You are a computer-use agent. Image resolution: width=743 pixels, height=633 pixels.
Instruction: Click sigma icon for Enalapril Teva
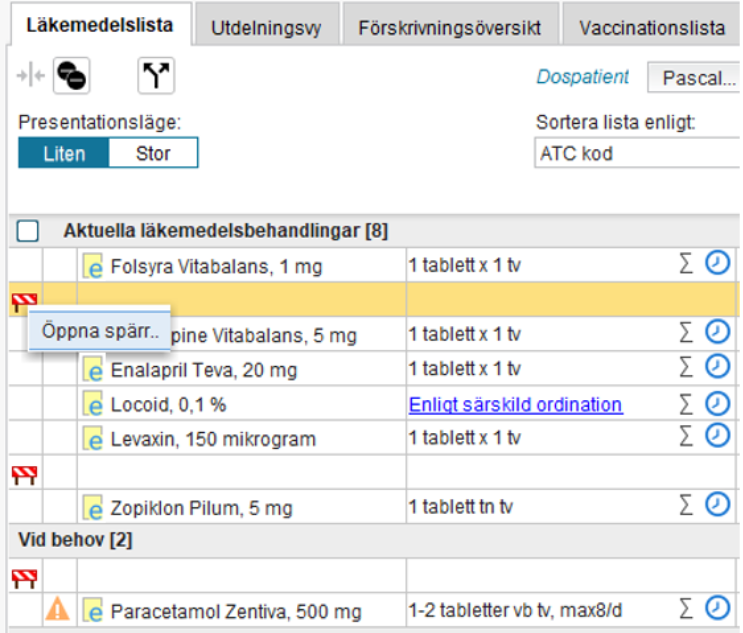686,368
